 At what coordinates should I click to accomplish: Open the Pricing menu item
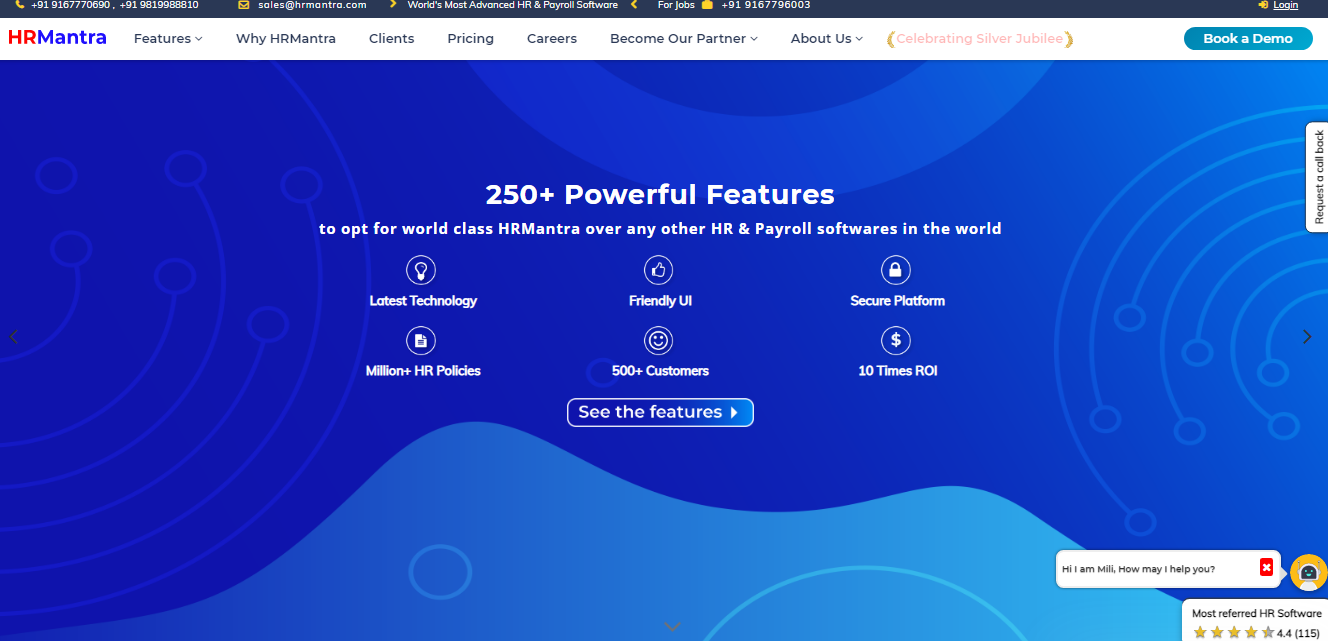pos(470,39)
